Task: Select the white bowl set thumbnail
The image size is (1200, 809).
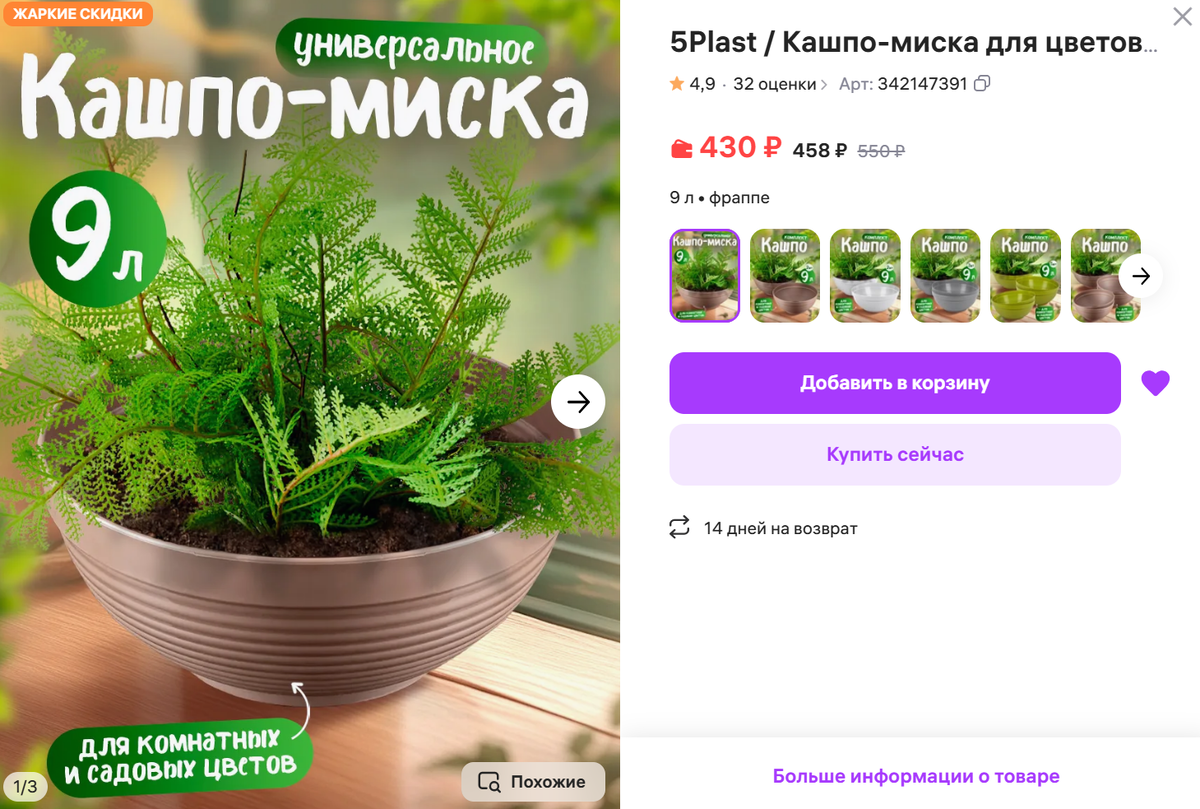Action: tap(865, 276)
